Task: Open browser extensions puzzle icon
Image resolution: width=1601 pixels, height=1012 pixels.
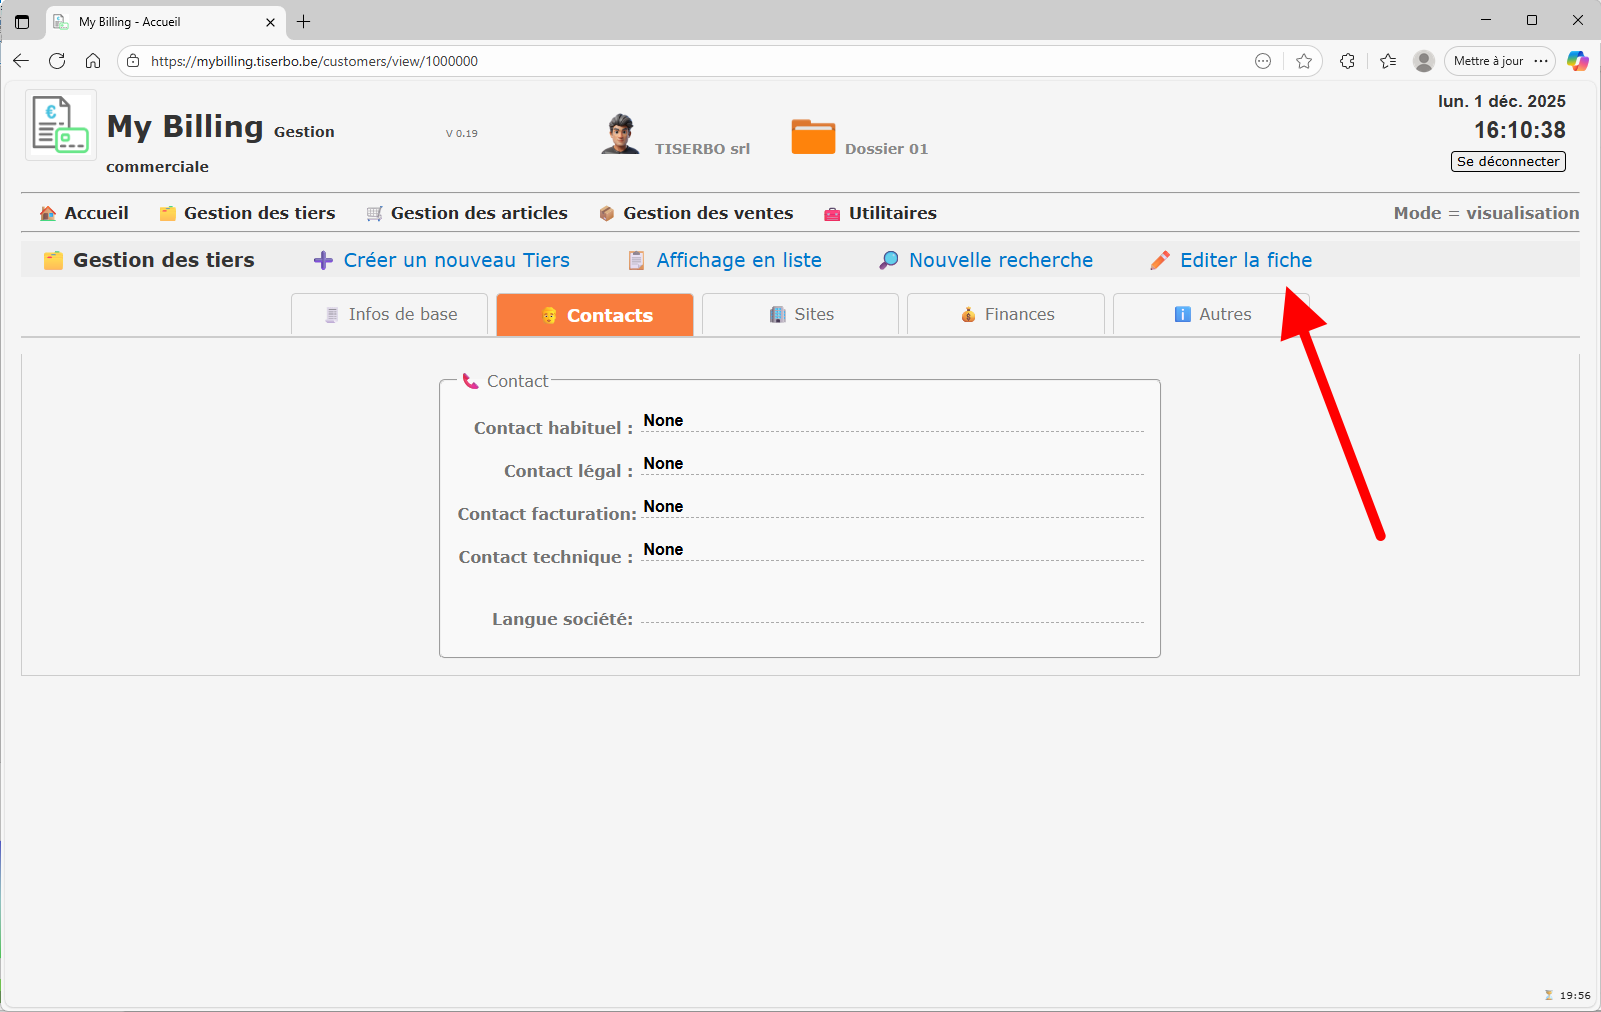Action: [x=1347, y=61]
